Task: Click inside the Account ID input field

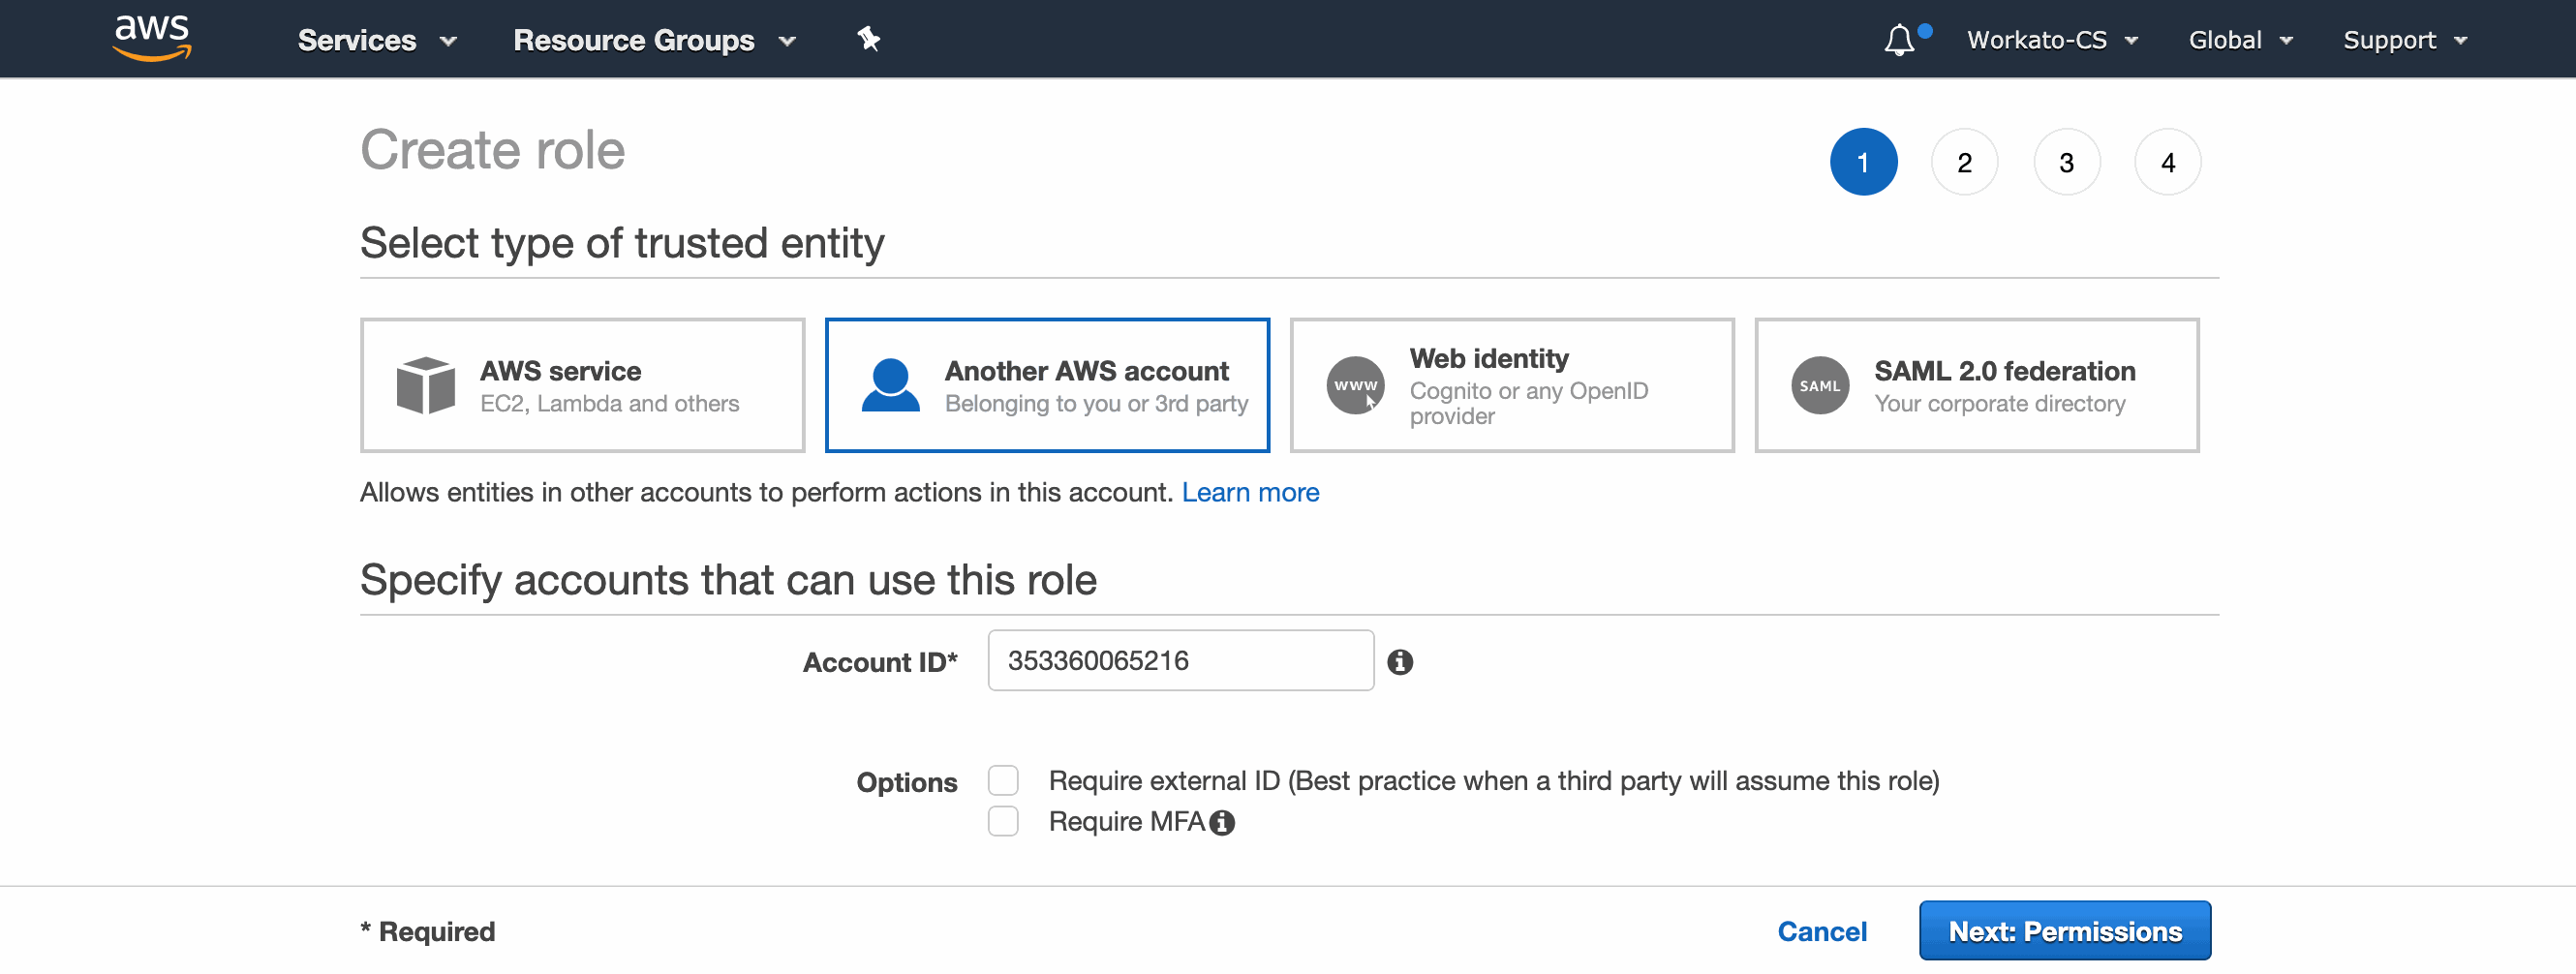Action: [x=1180, y=660]
